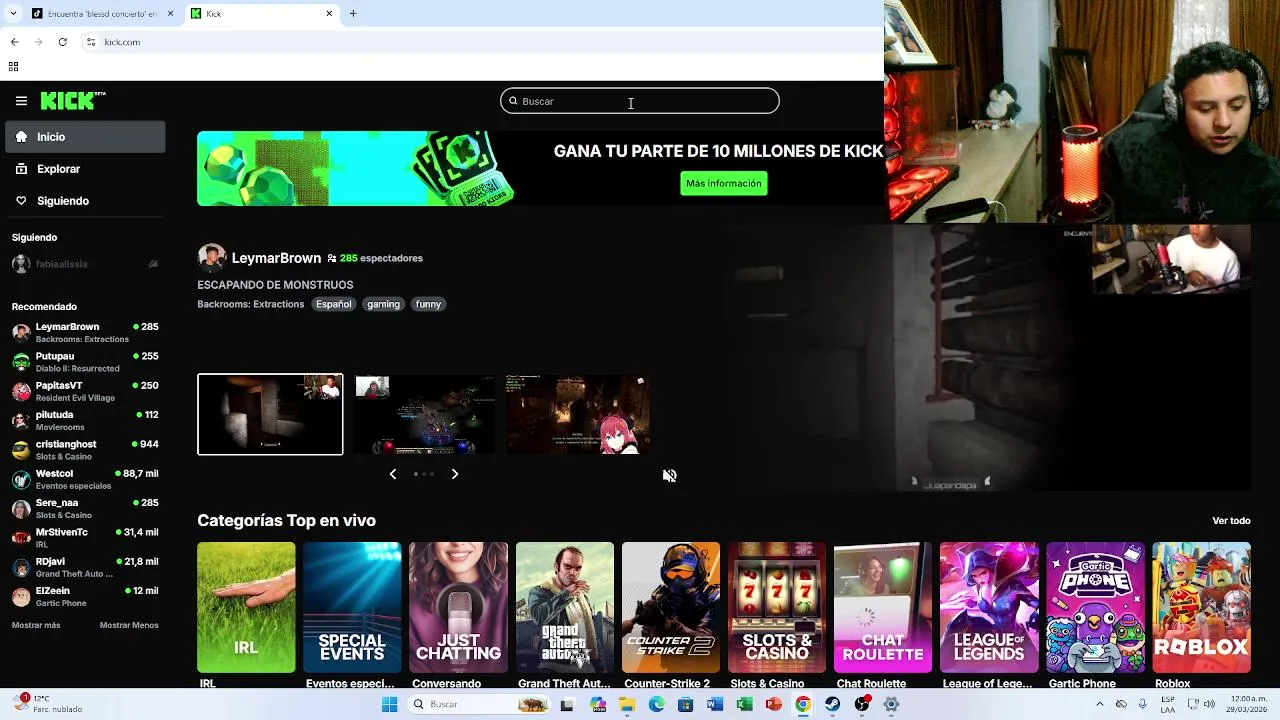Open recommended channel RDjavi
Viewport: 1280px width, 720px height.
point(85,567)
